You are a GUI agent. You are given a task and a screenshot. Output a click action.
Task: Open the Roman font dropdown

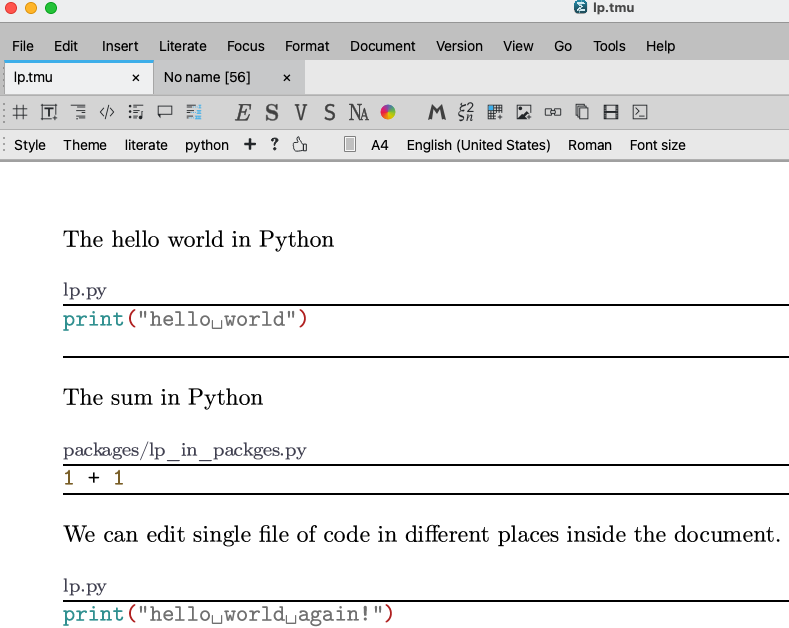click(590, 145)
